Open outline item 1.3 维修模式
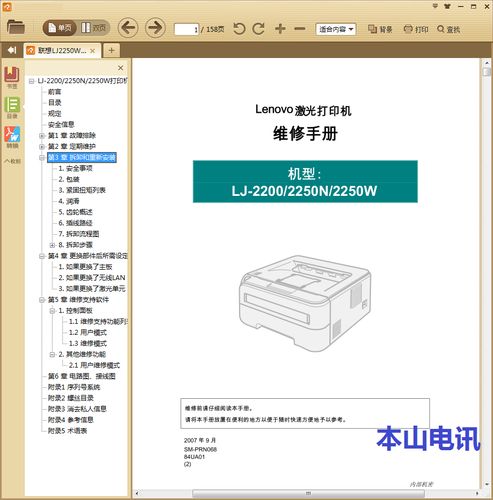This screenshot has width=493, height=500. (x=88, y=343)
